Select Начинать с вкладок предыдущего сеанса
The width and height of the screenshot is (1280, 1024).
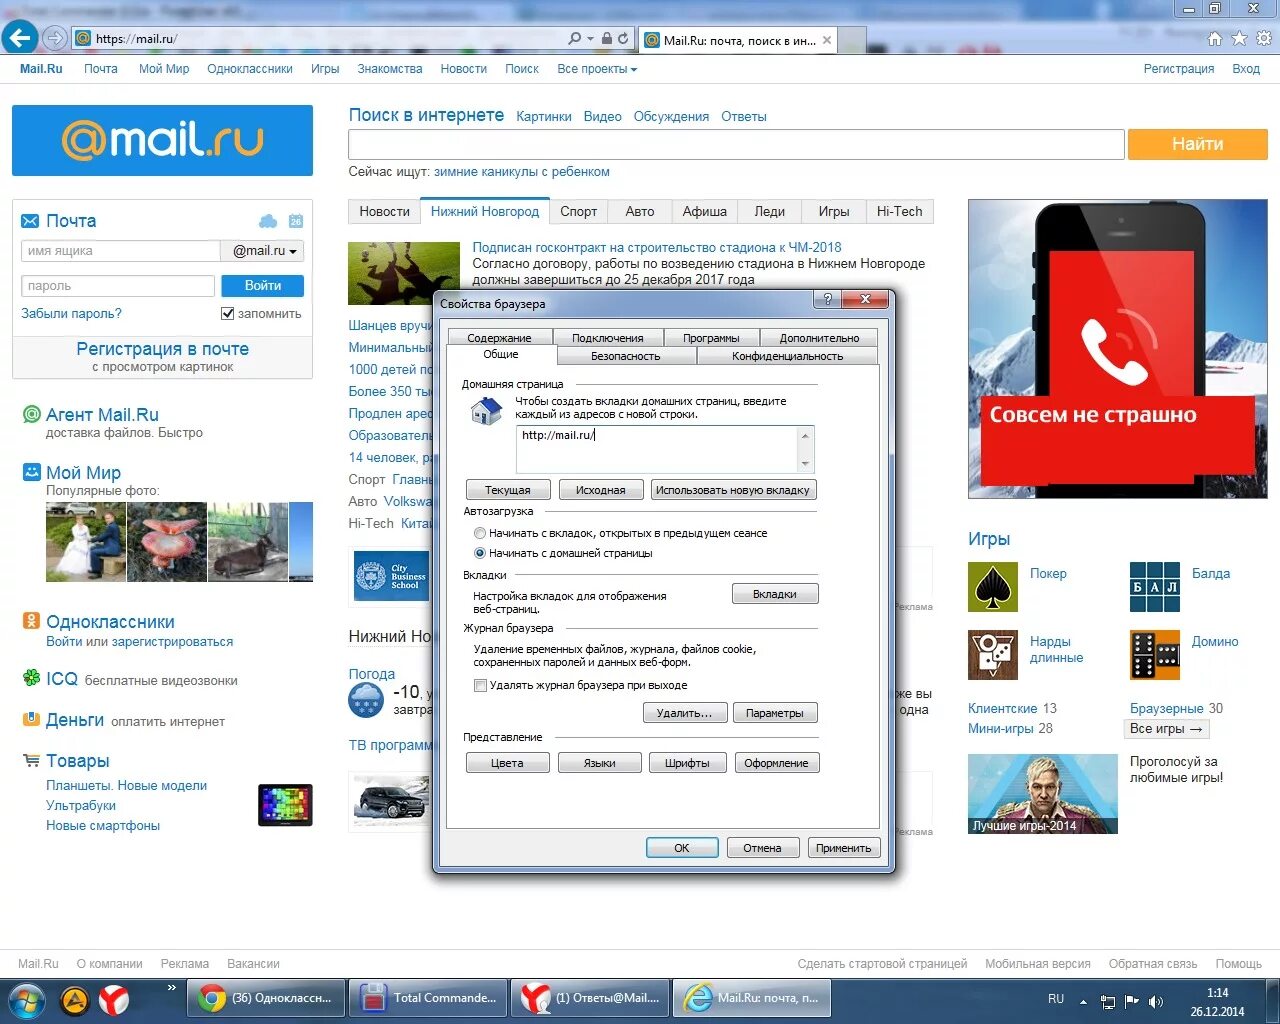pos(480,534)
